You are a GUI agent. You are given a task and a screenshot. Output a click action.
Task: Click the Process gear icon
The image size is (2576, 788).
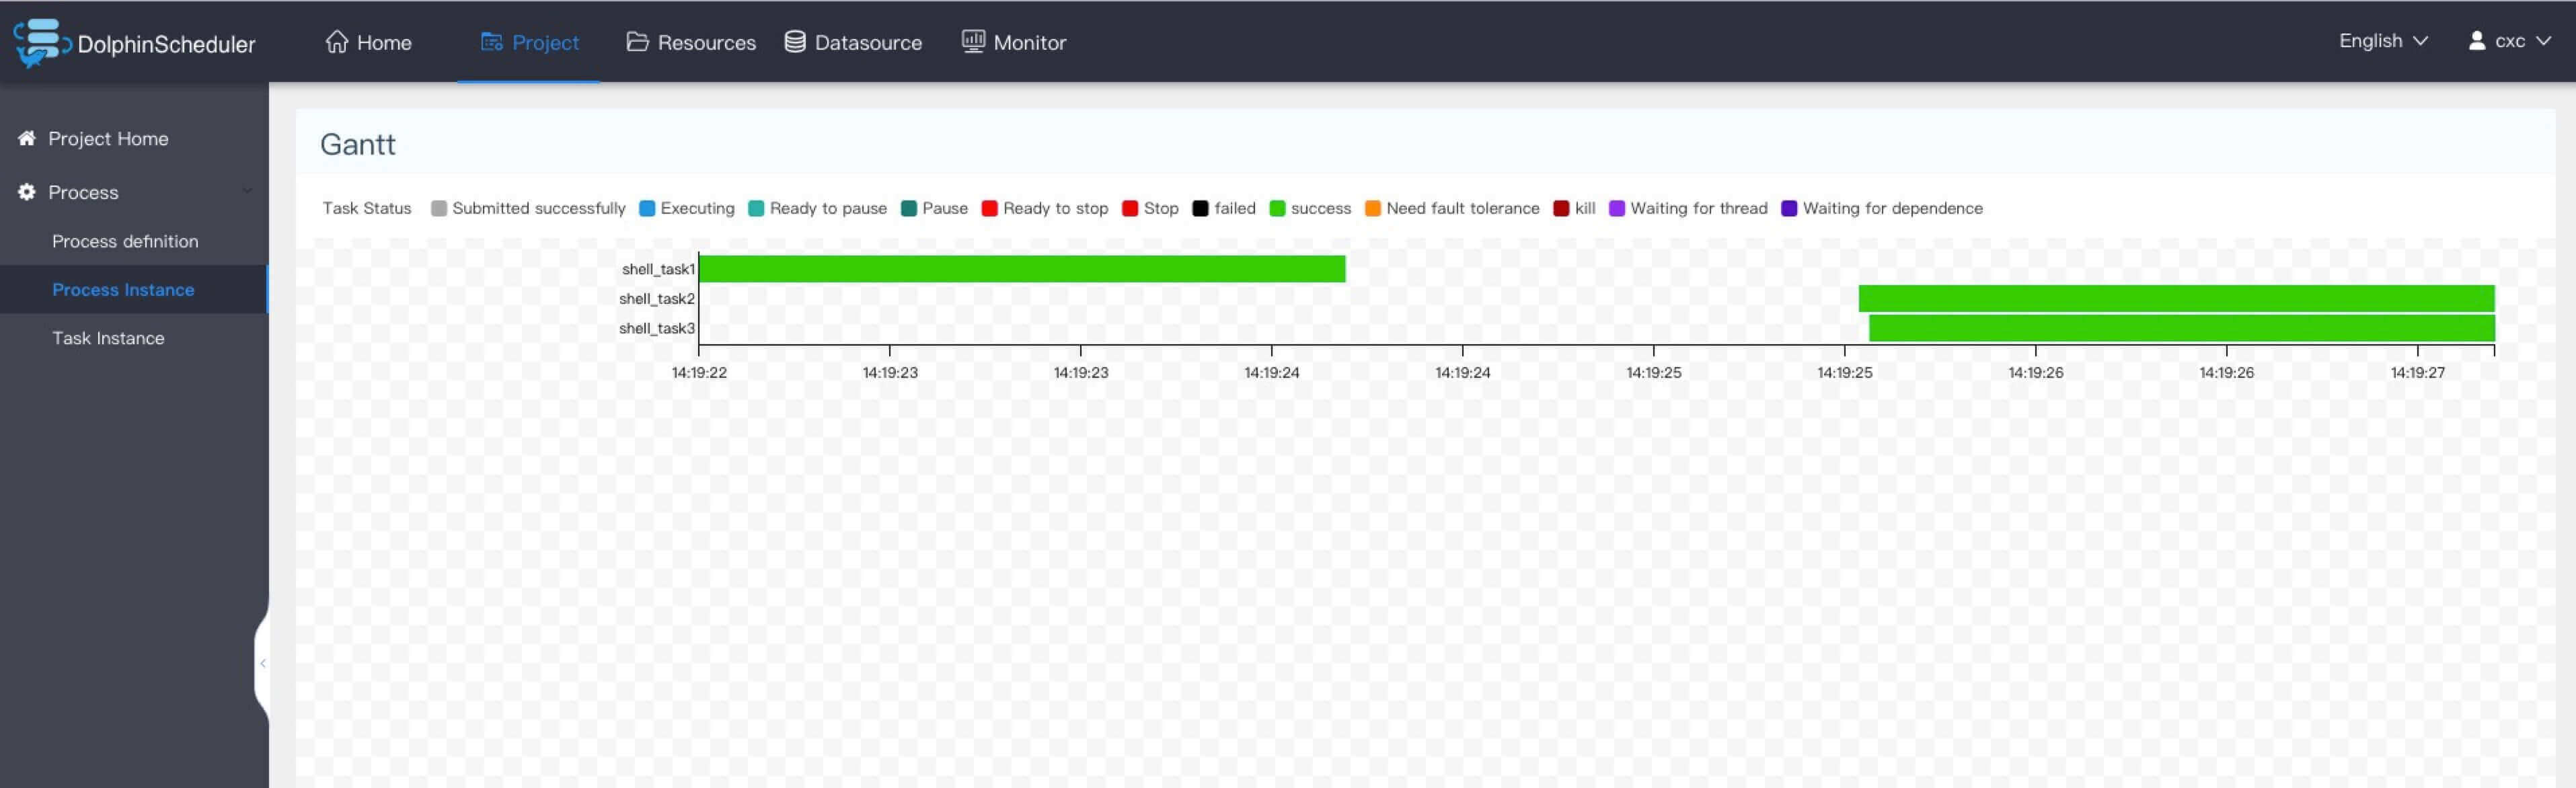pos(27,192)
